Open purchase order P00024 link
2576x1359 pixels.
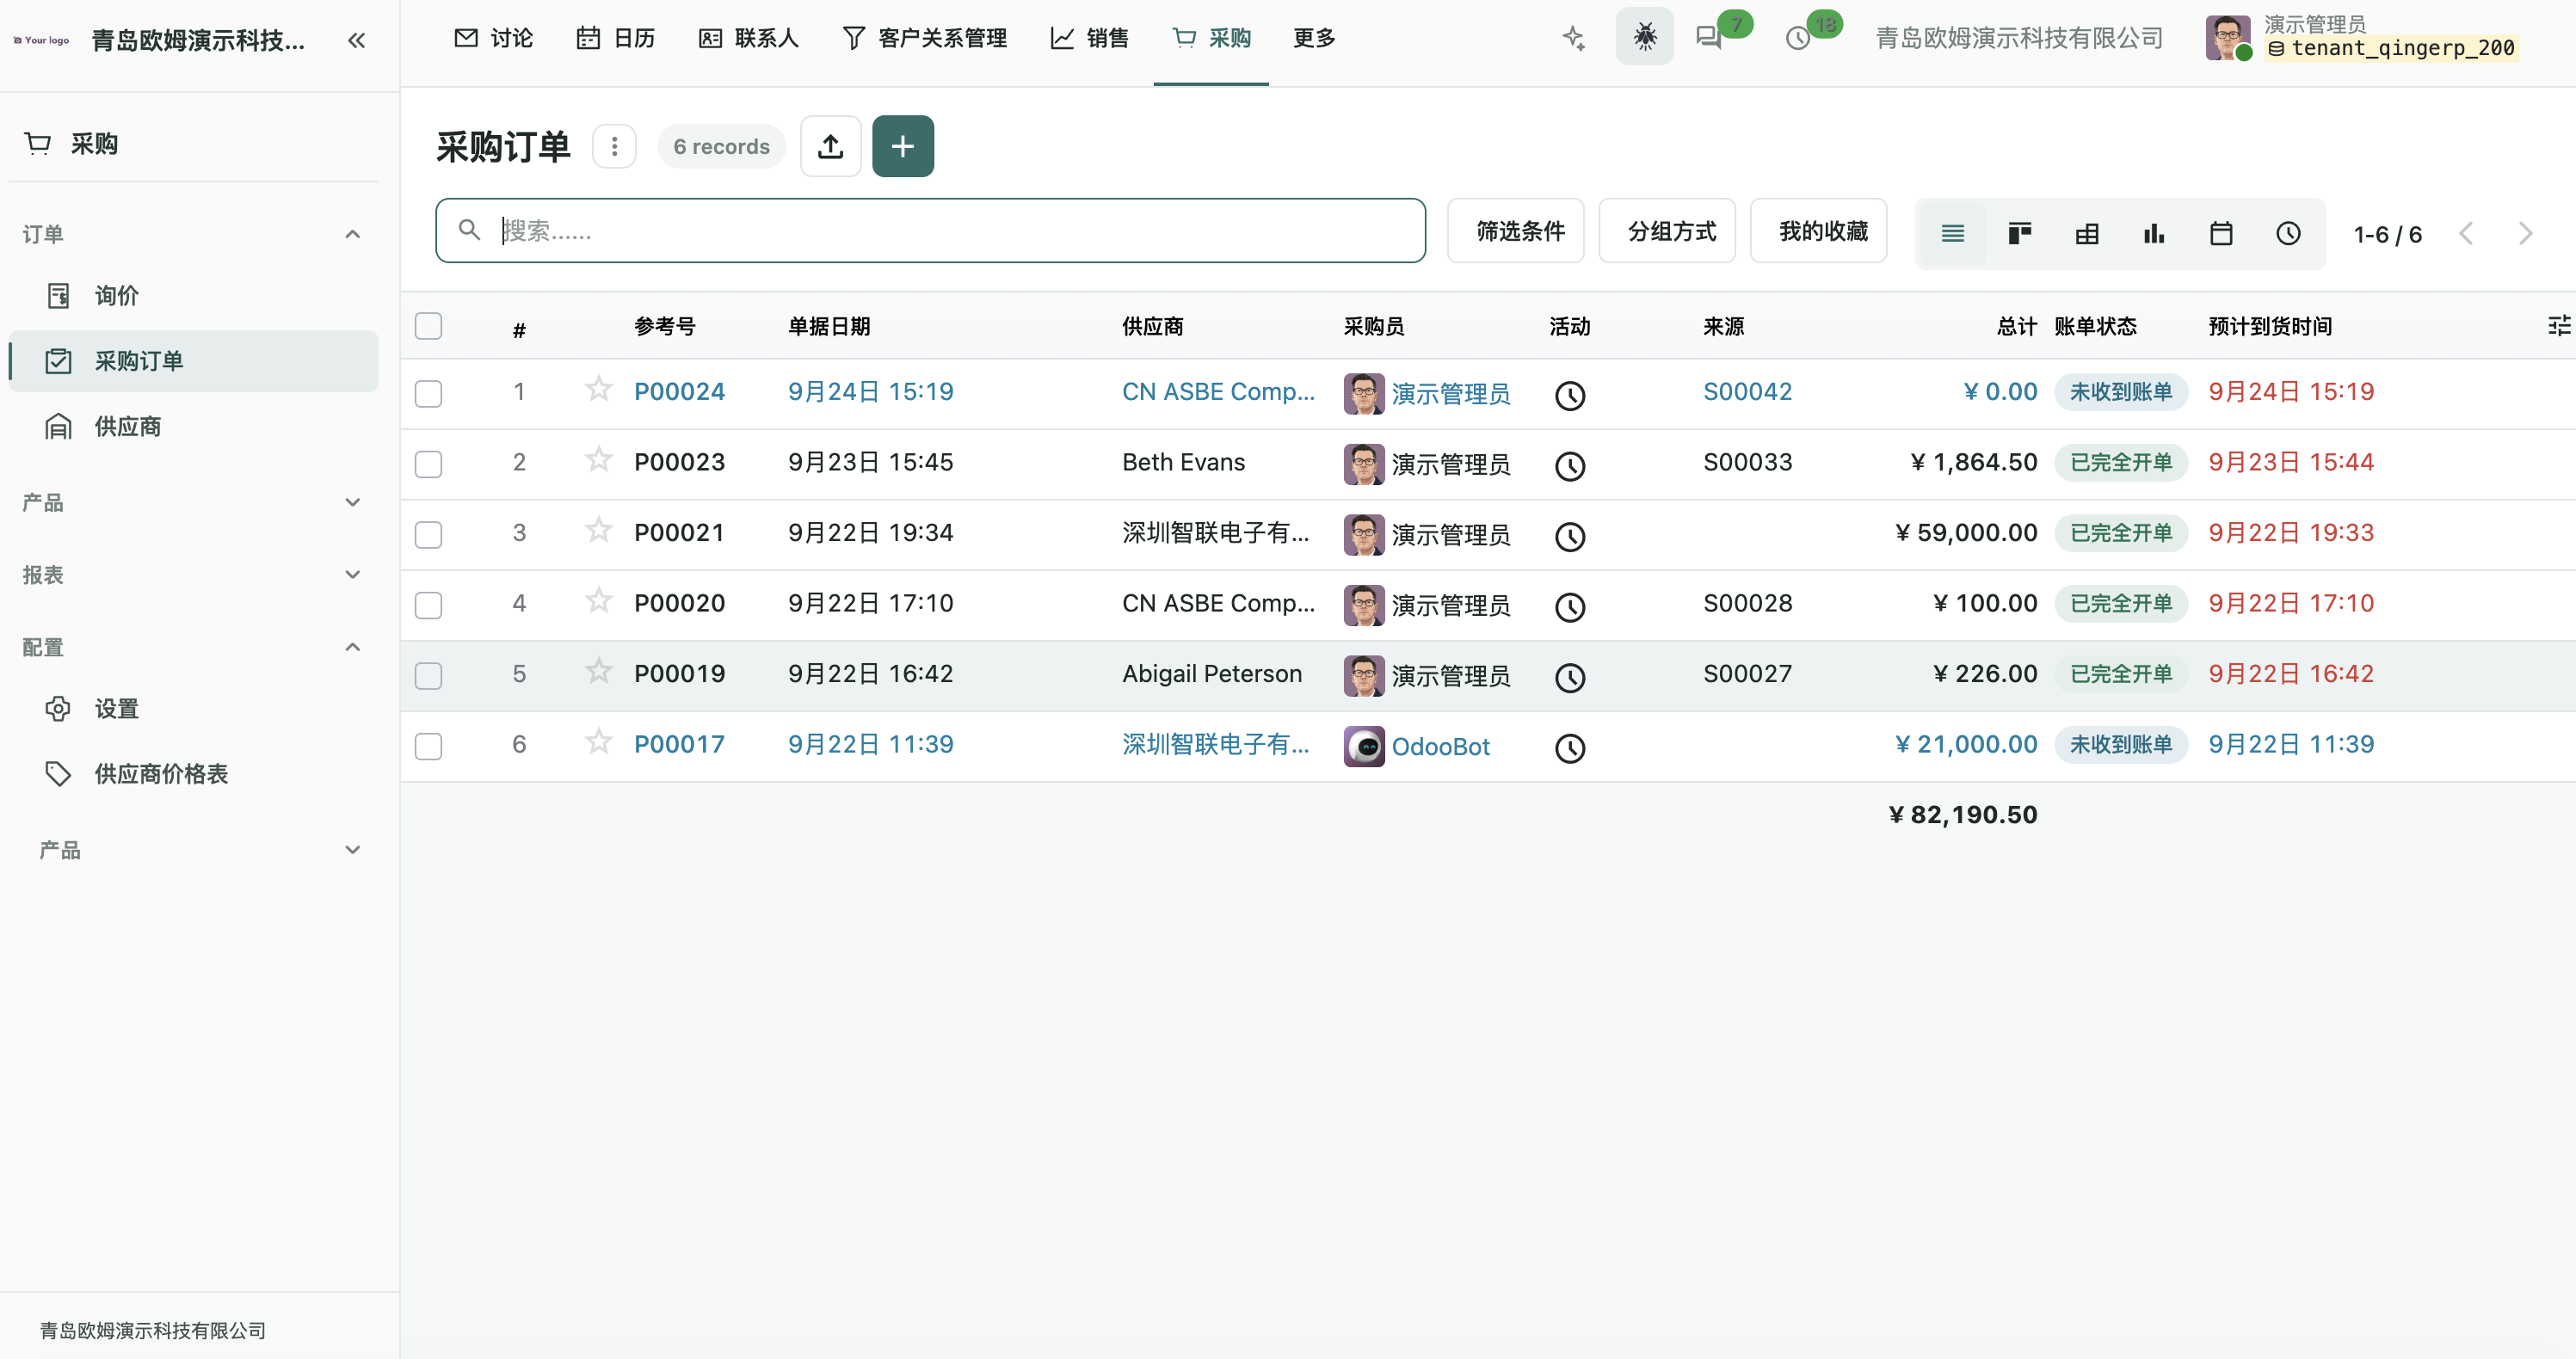[x=679, y=392]
